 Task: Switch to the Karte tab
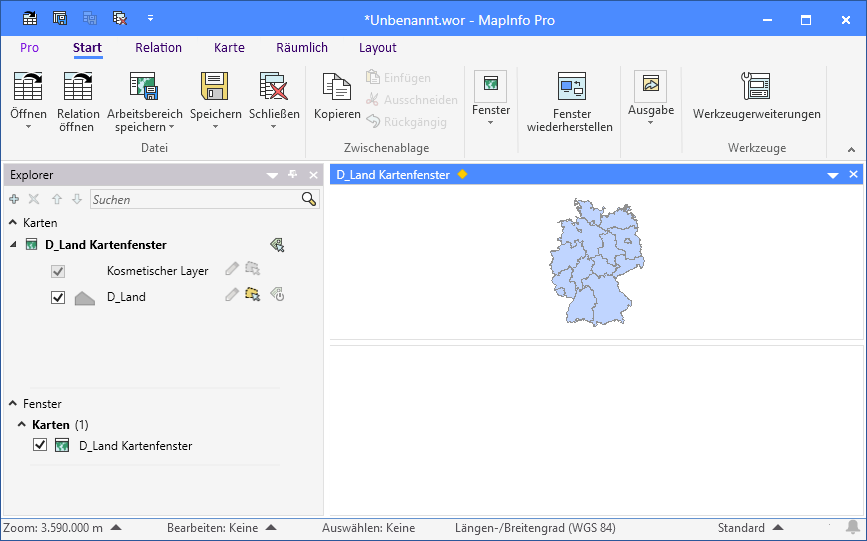pyautogui.click(x=229, y=48)
